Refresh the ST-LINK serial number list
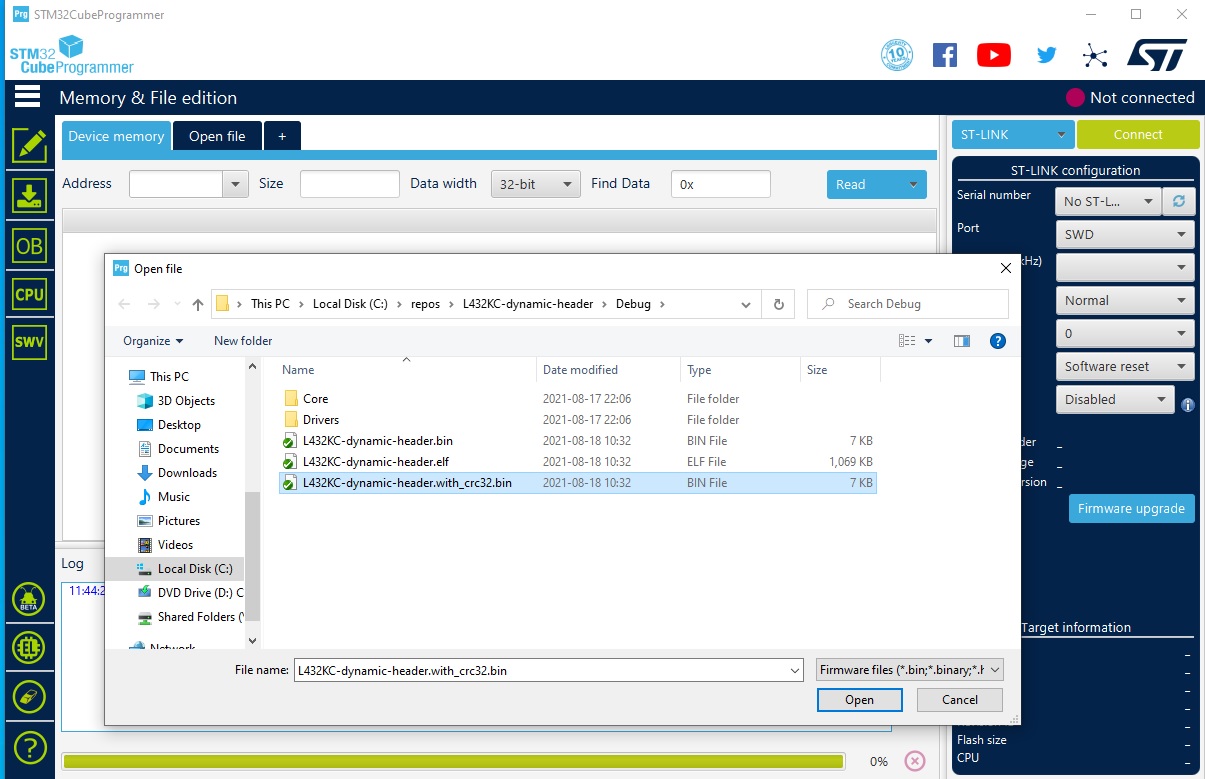Image resolution: width=1205 pixels, height=779 pixels. 1179,201
